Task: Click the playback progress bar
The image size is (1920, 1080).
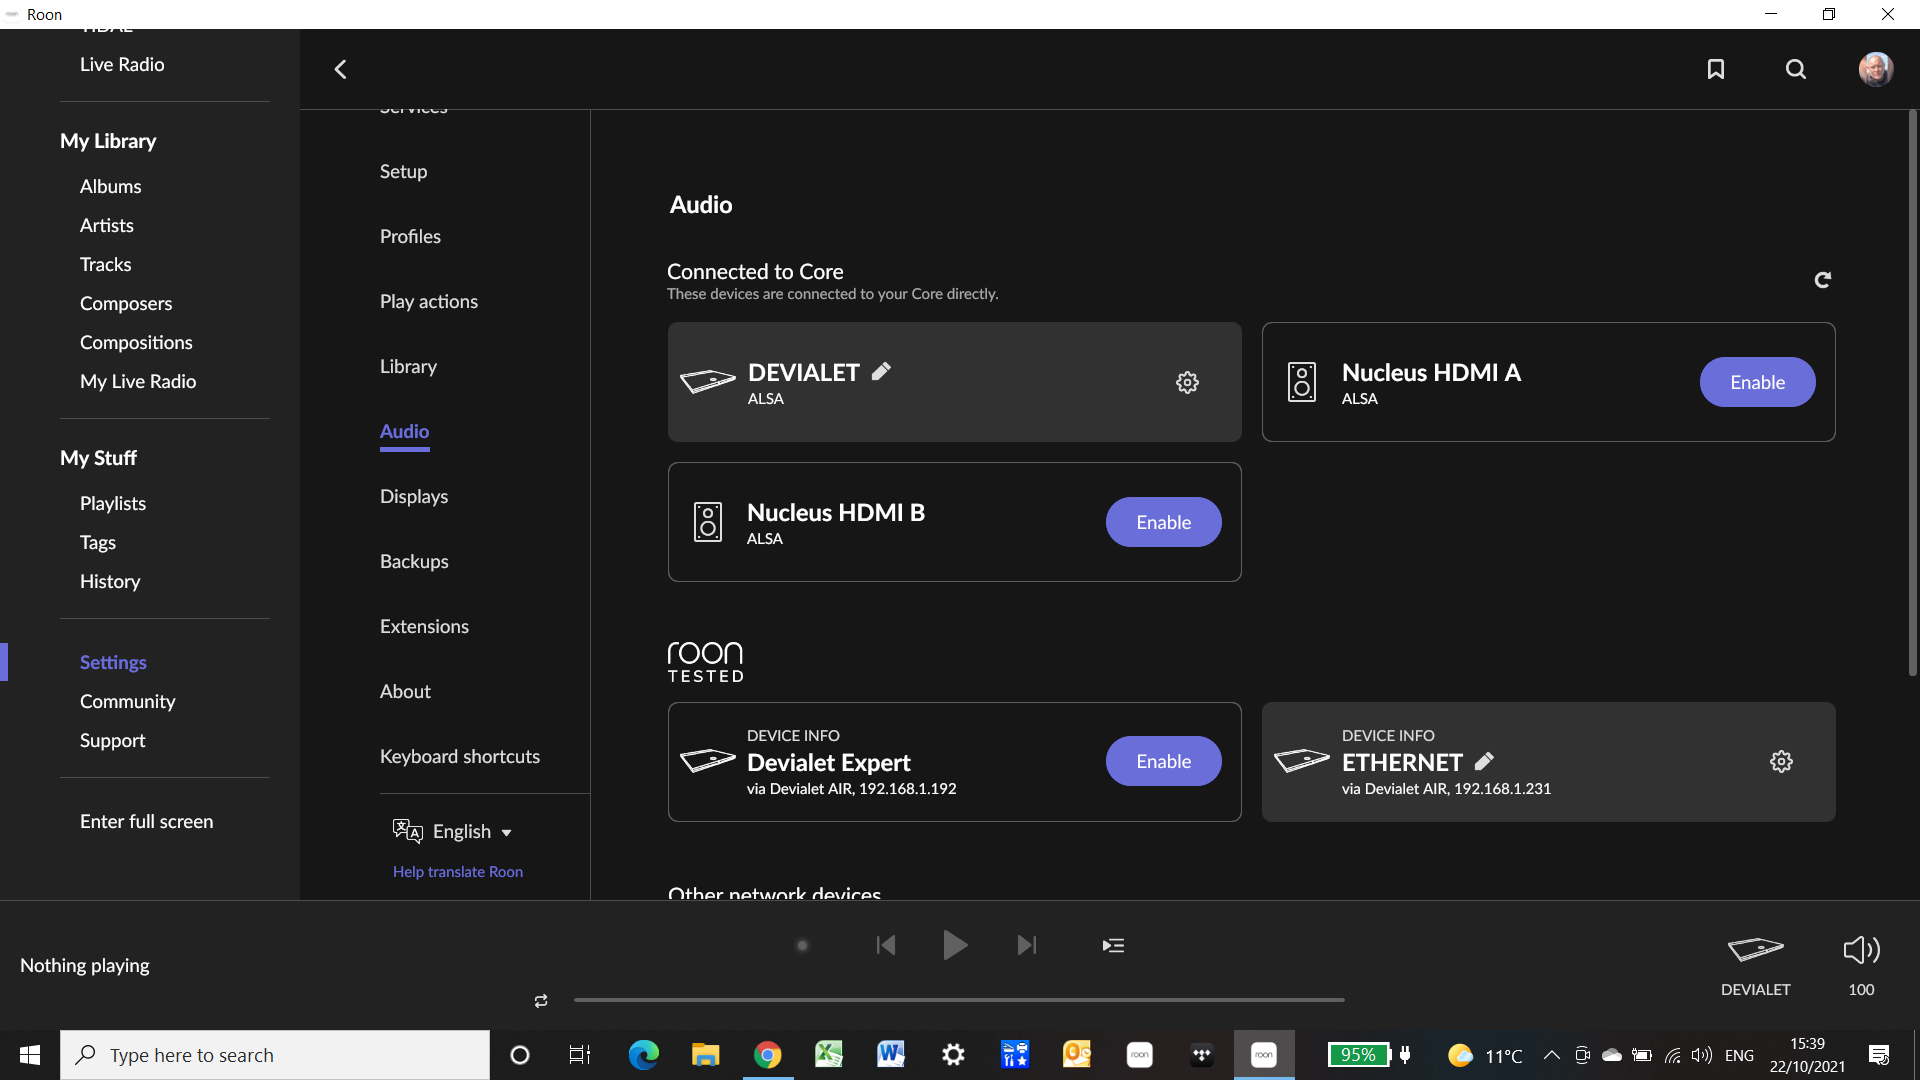Action: (x=959, y=1000)
